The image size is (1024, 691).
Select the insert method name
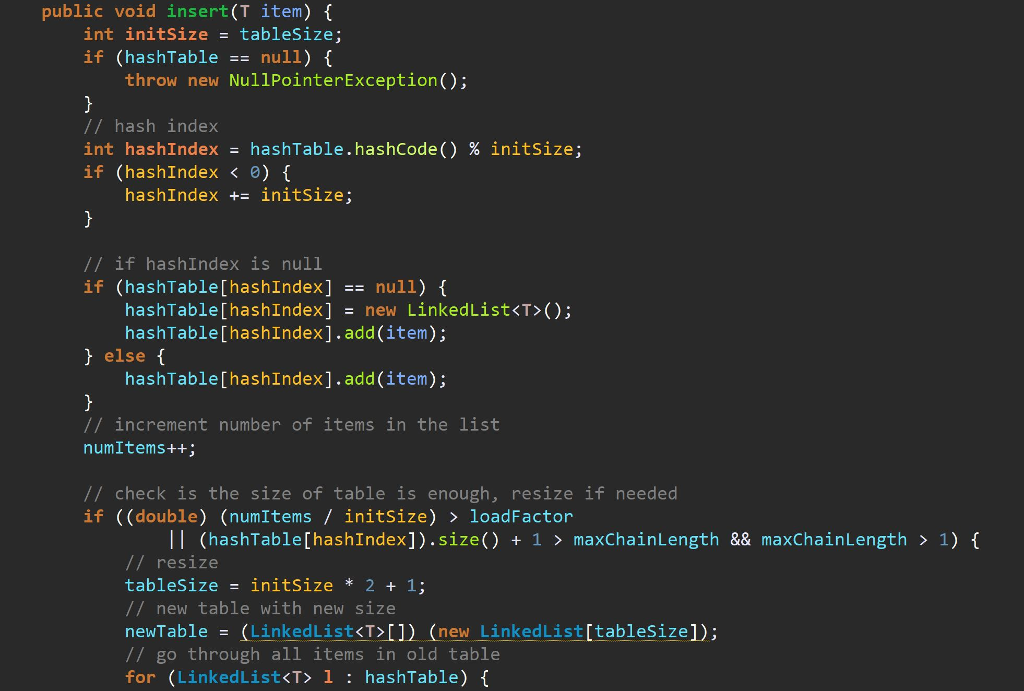point(196,11)
